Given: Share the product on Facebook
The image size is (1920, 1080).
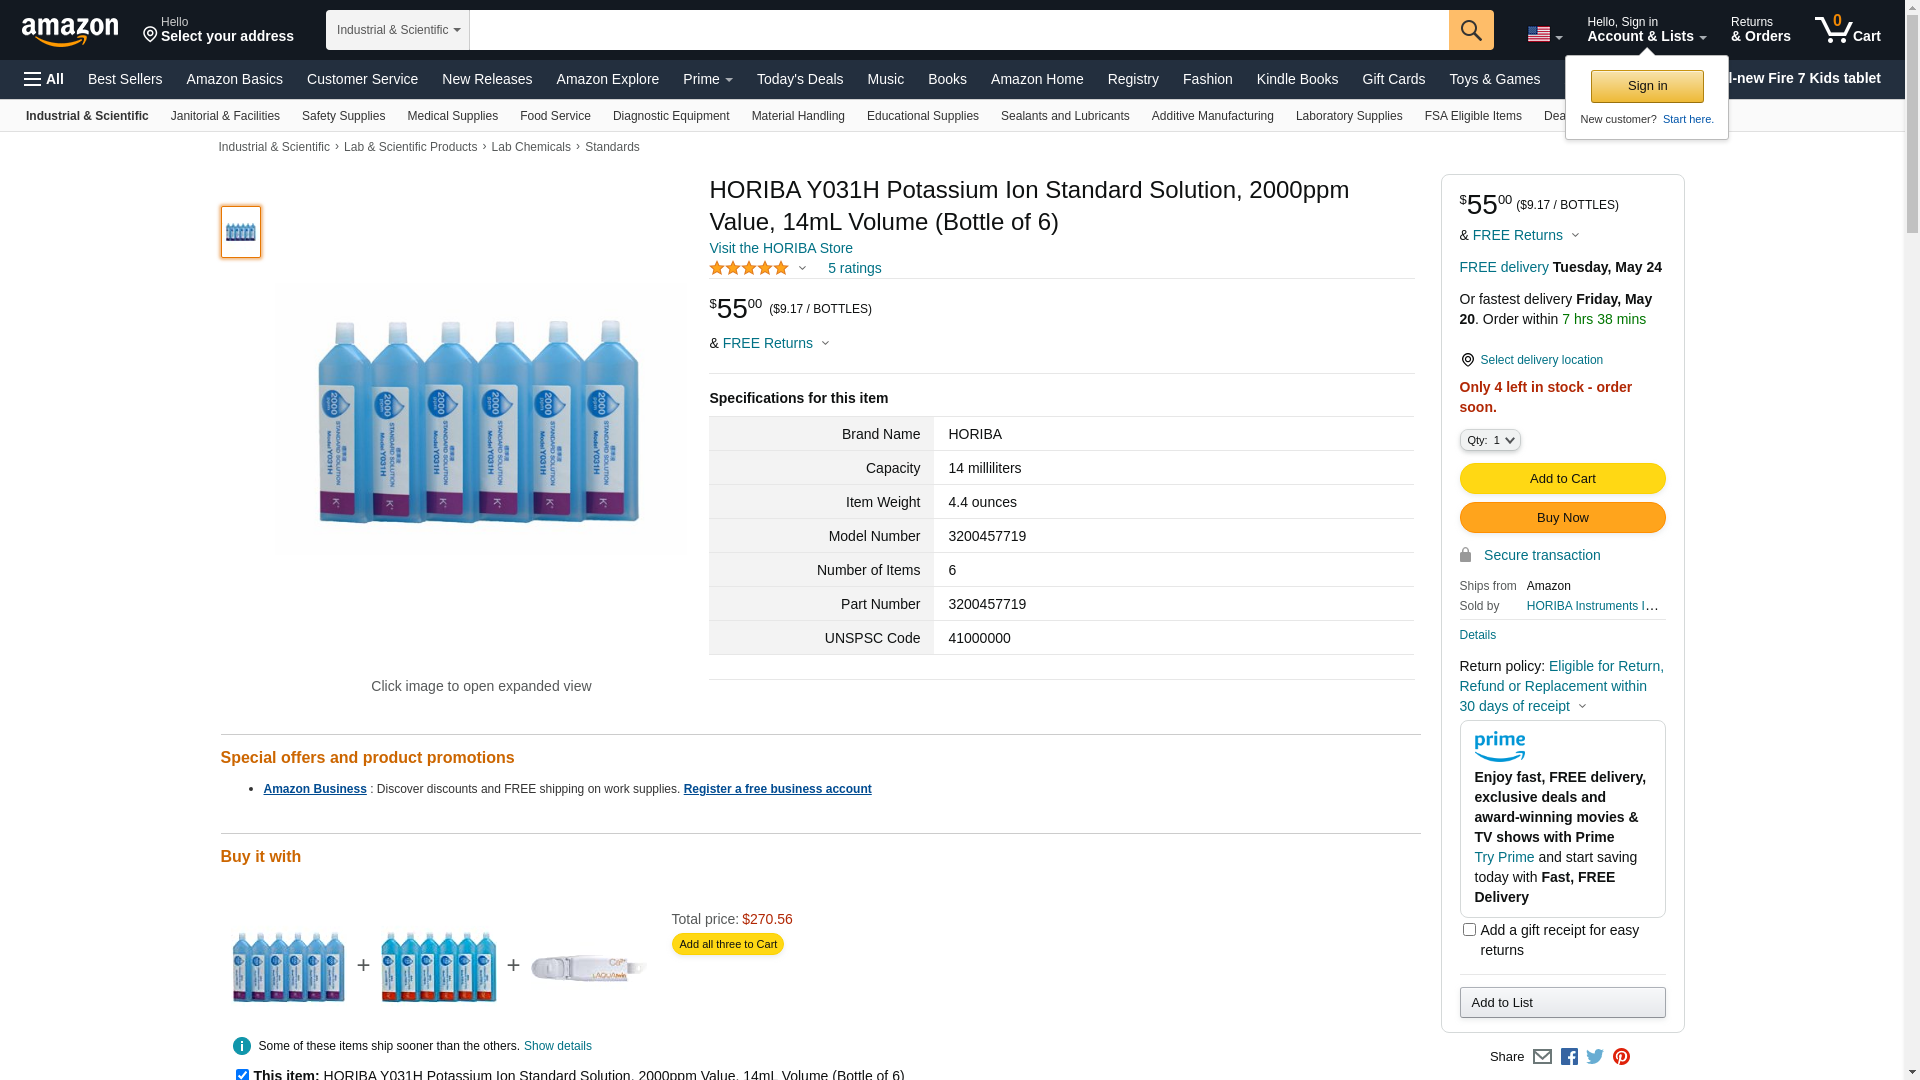Looking at the screenshot, I should click(x=1569, y=1057).
